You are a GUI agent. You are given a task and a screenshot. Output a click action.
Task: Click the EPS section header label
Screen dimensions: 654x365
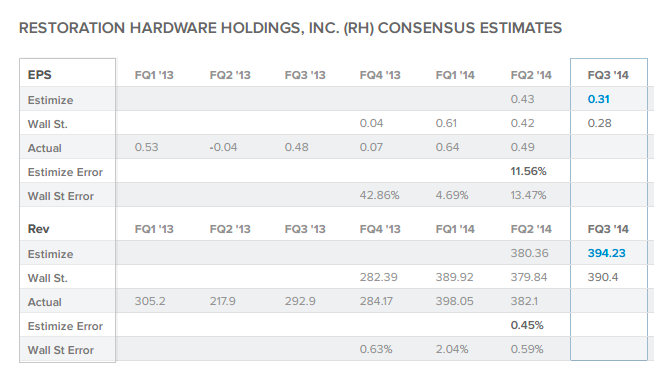click(39, 75)
